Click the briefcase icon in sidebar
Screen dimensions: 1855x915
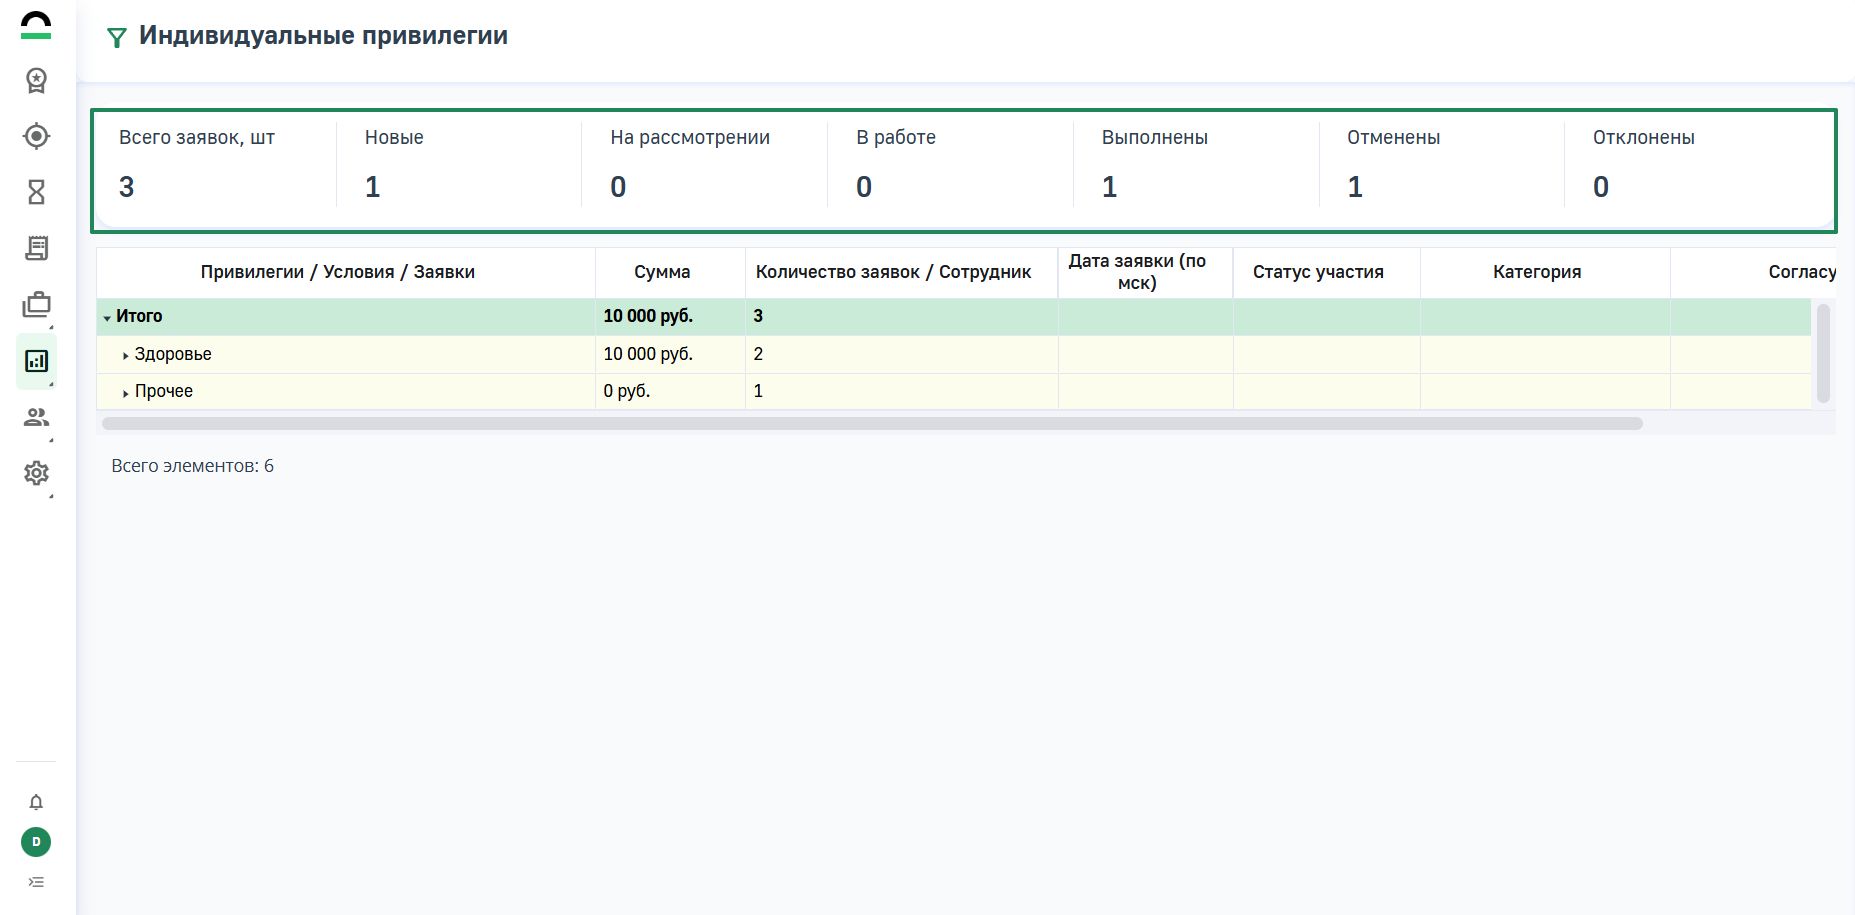[36, 305]
